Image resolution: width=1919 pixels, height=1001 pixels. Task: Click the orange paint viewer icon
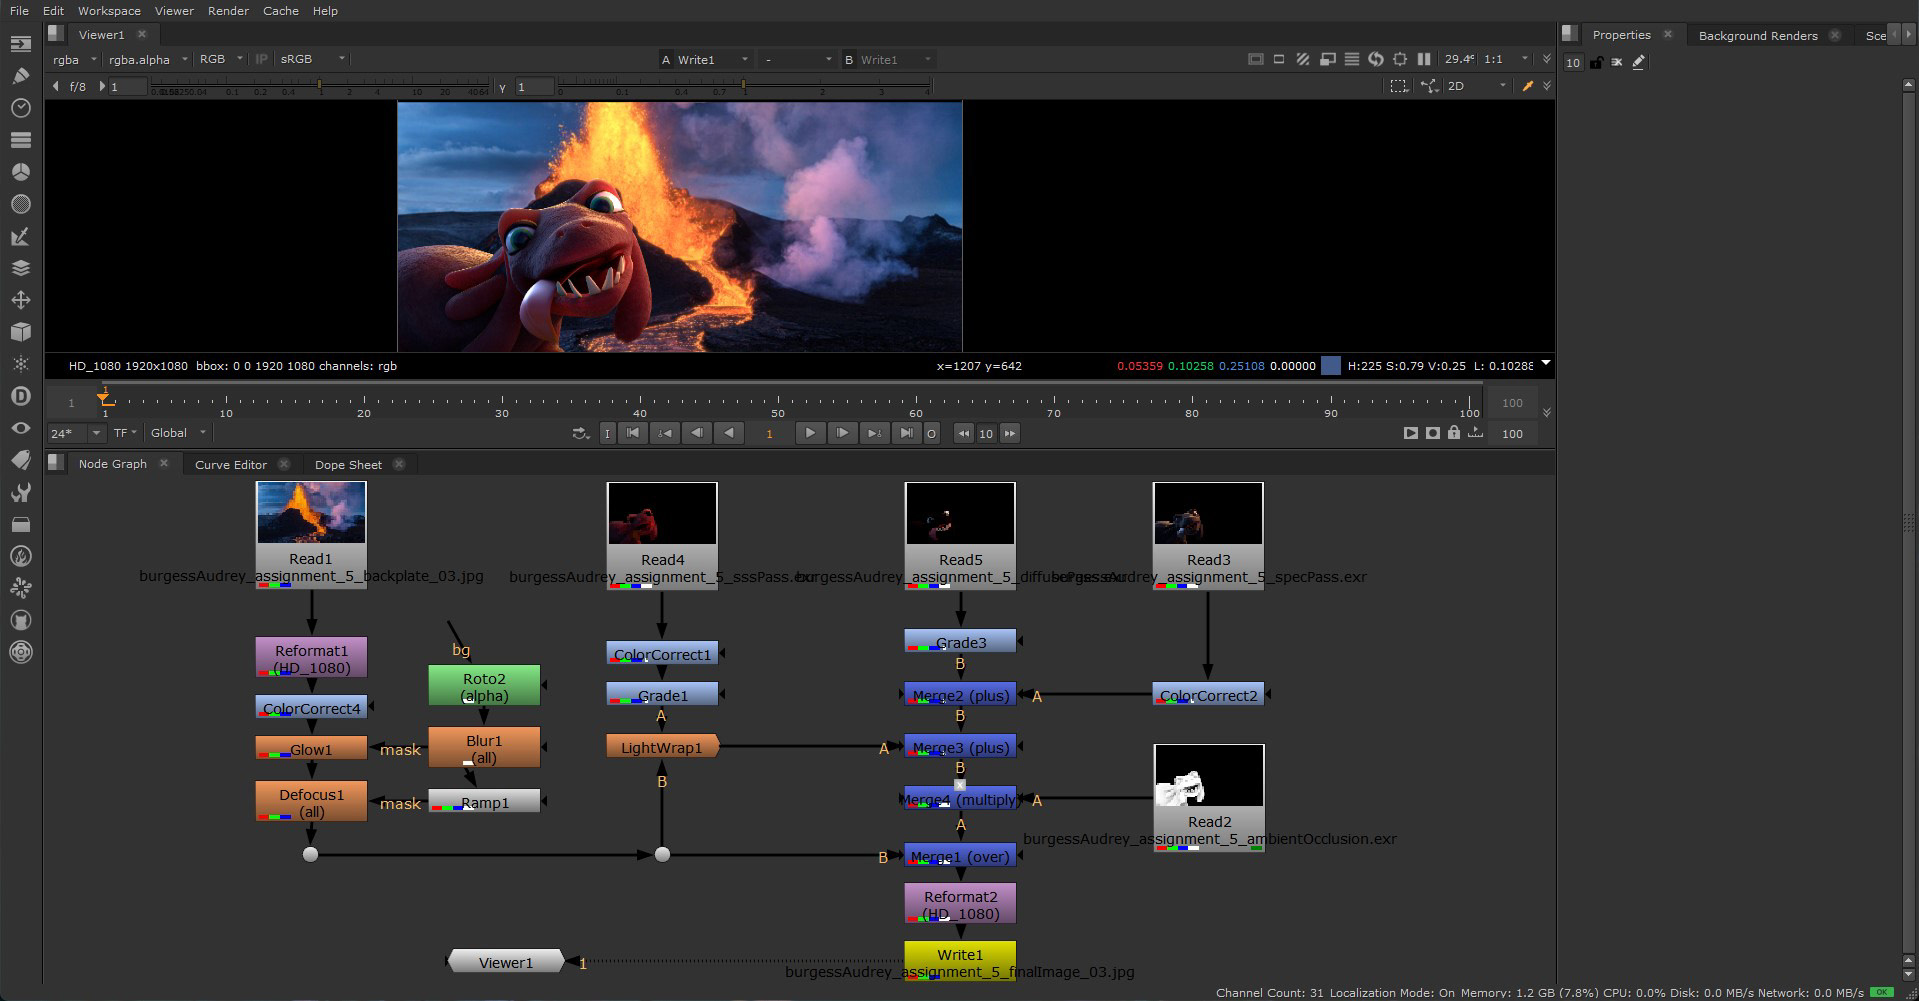[x=1527, y=86]
